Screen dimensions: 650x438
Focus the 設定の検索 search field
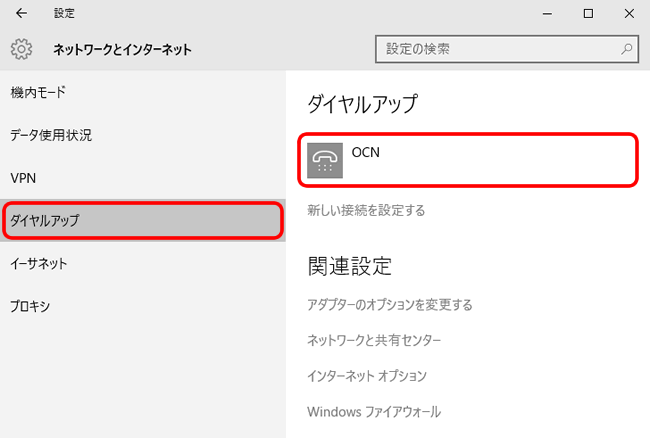pos(500,48)
